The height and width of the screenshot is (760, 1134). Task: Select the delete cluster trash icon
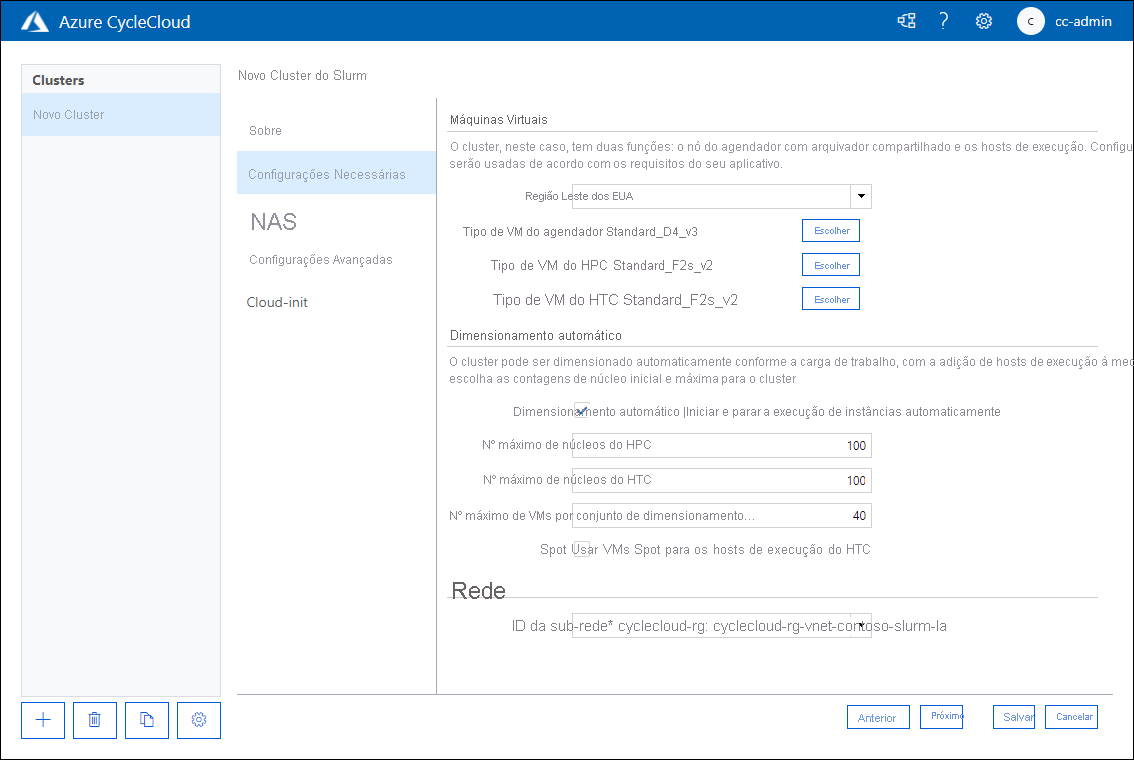94,720
